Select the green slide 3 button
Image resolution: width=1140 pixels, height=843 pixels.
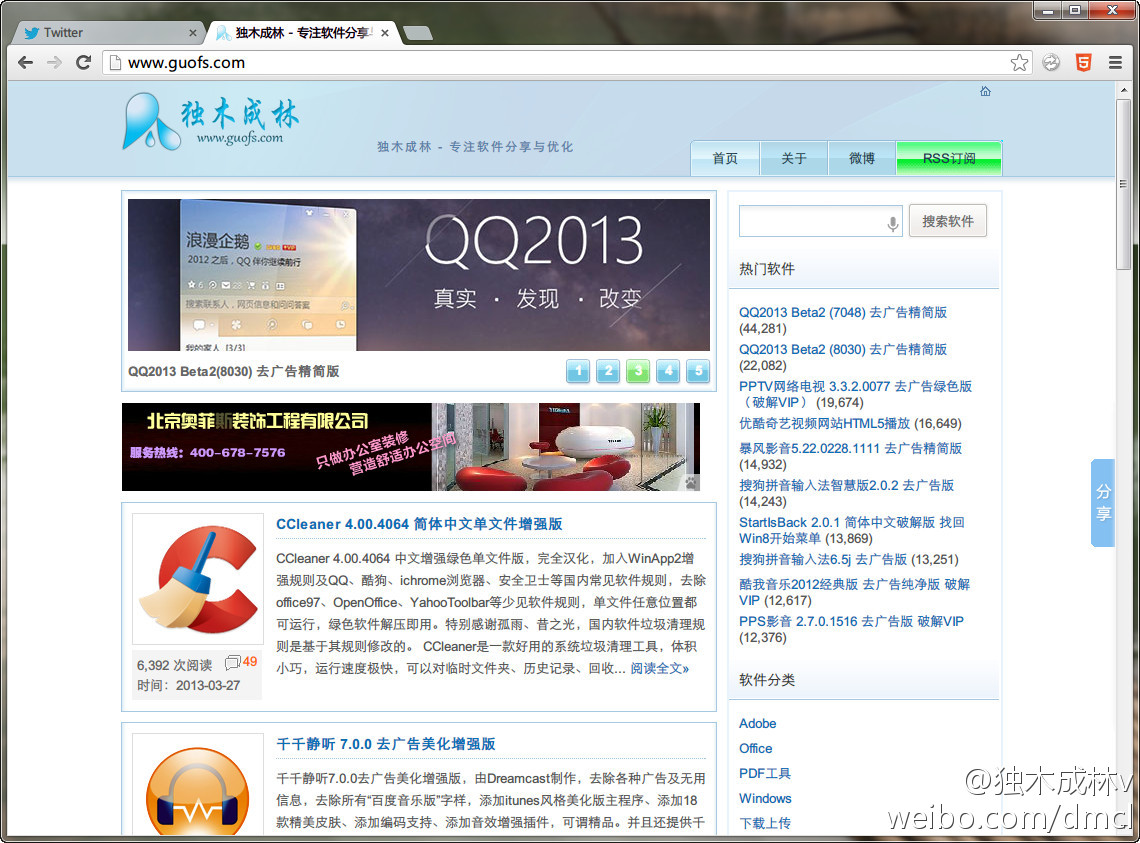pyautogui.click(x=638, y=371)
